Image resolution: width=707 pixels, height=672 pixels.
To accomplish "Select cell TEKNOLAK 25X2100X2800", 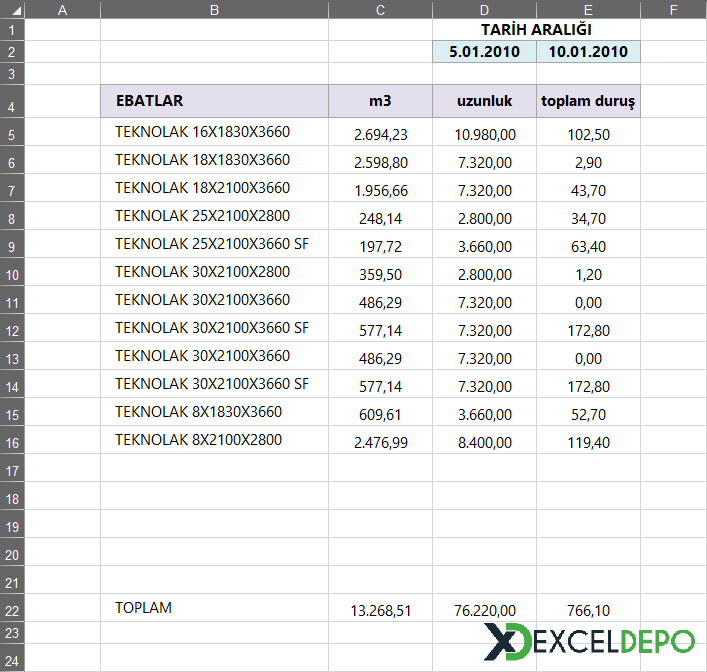I will point(214,216).
